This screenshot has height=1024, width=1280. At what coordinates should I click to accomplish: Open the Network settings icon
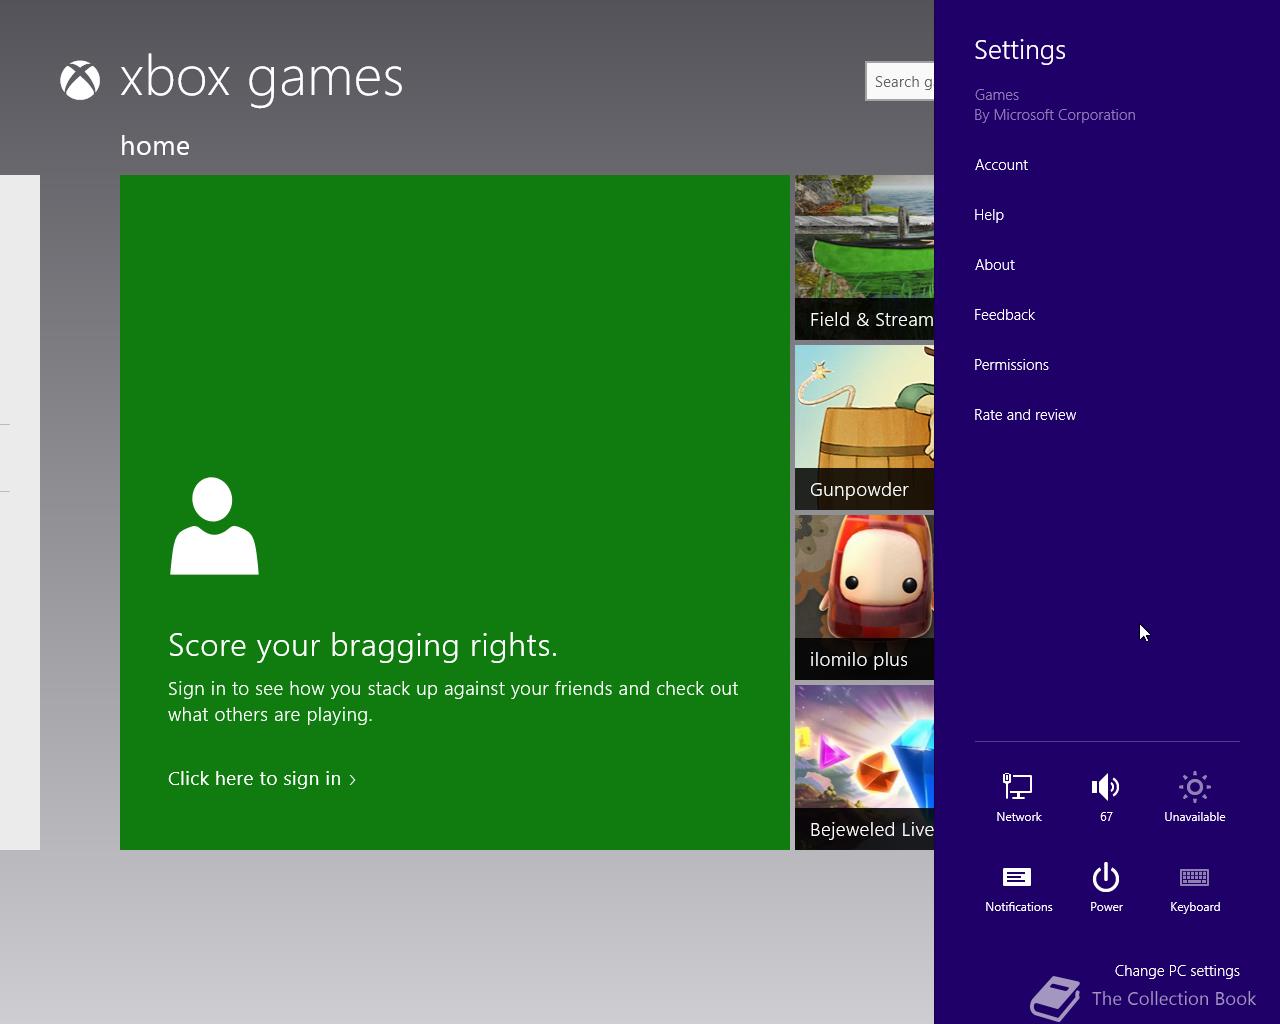coord(1018,797)
